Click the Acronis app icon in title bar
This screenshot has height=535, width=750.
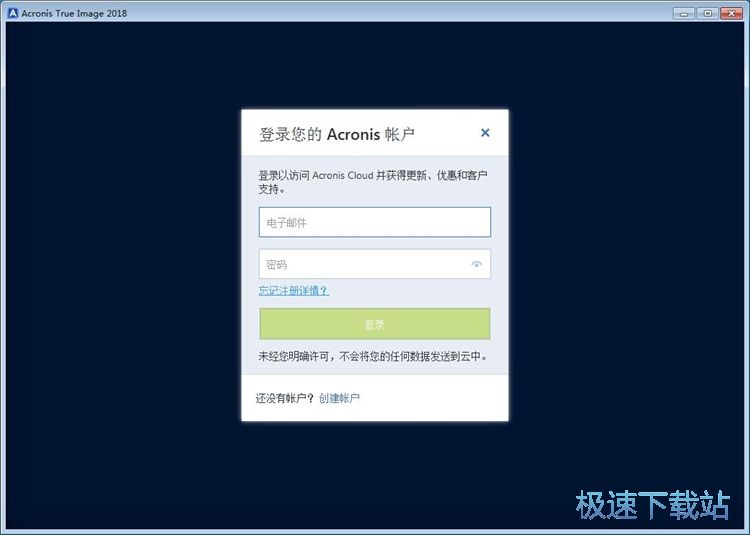tap(13, 13)
